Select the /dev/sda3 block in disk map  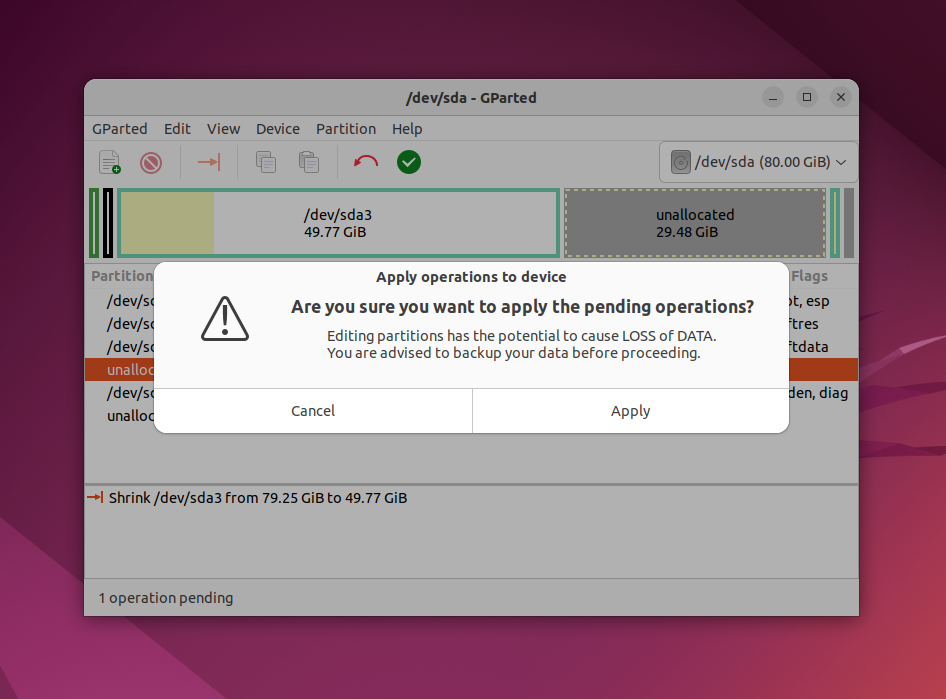[338, 223]
